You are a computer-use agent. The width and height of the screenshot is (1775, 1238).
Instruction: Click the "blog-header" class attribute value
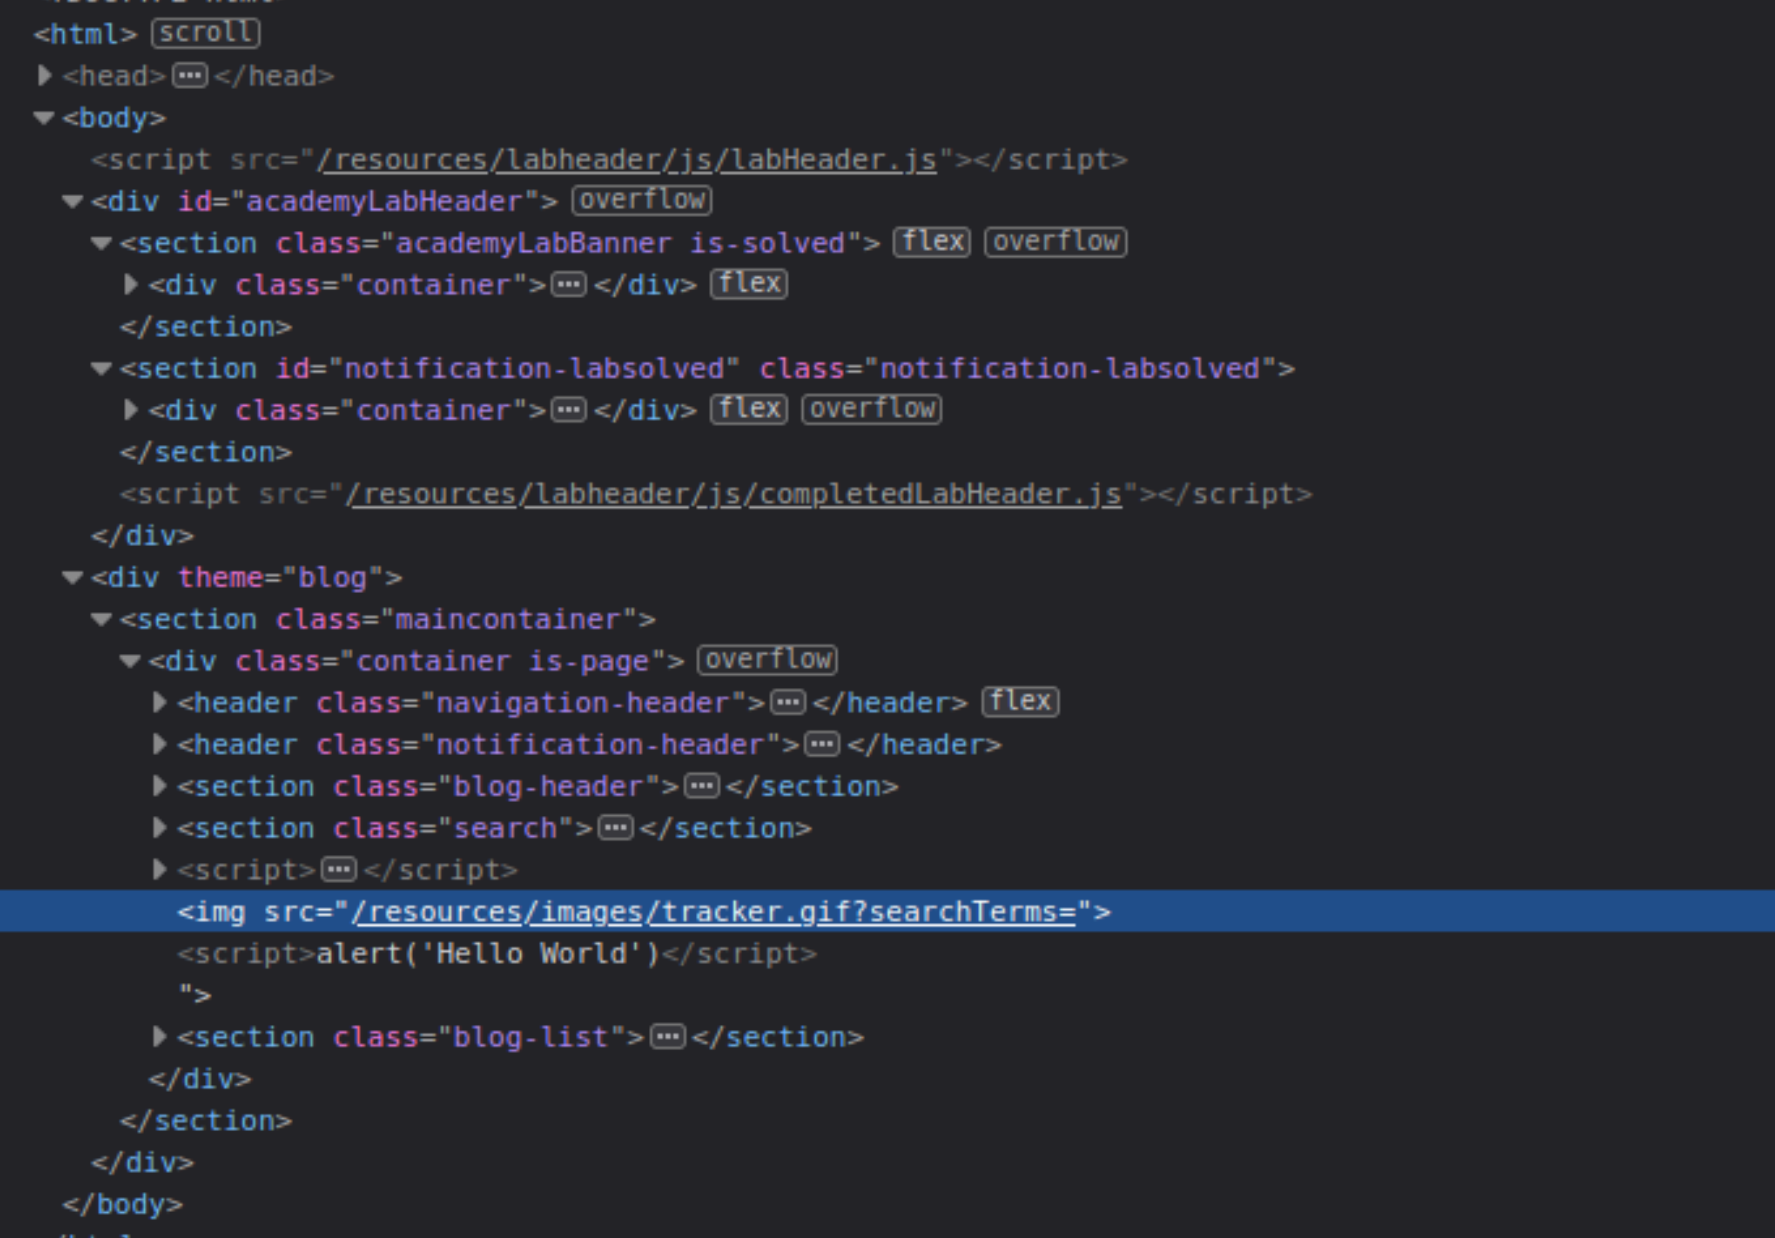[548, 786]
